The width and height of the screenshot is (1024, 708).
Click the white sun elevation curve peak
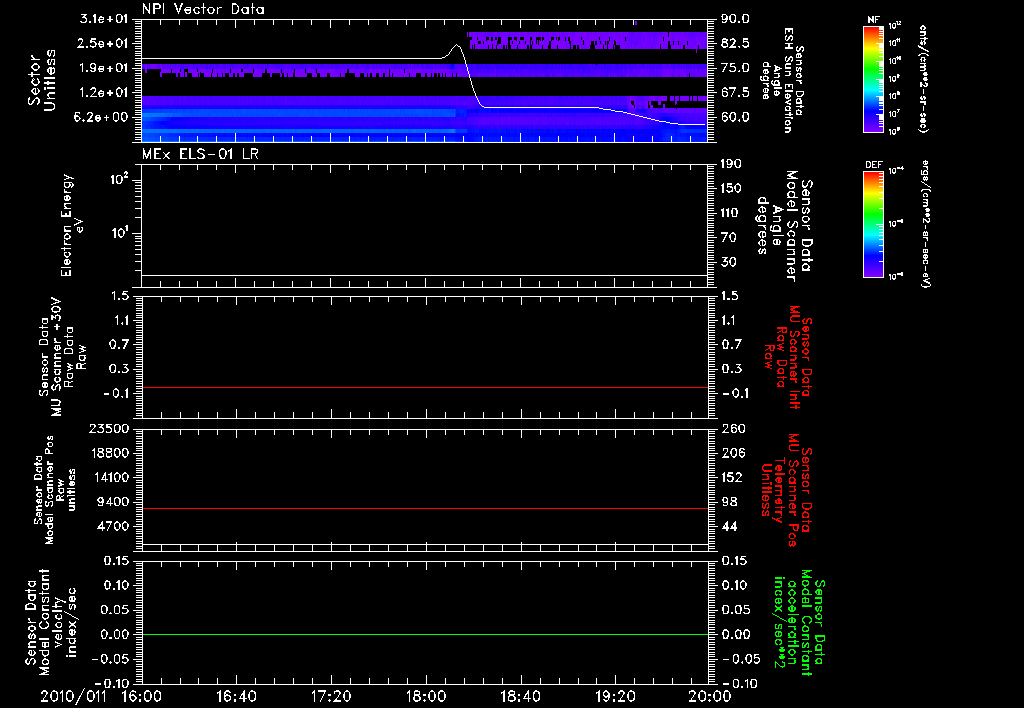pos(456,45)
